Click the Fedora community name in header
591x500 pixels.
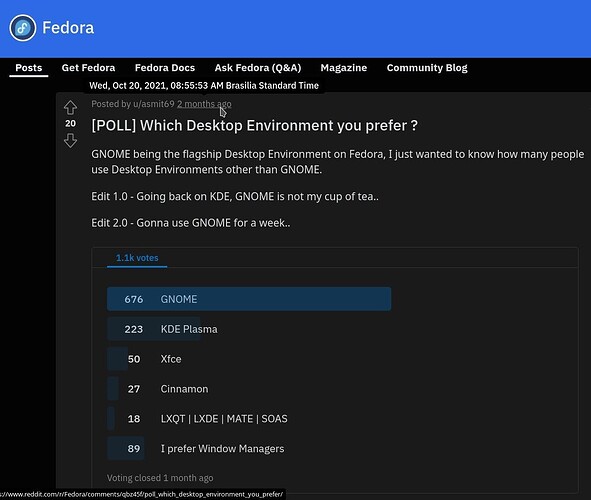click(x=68, y=28)
